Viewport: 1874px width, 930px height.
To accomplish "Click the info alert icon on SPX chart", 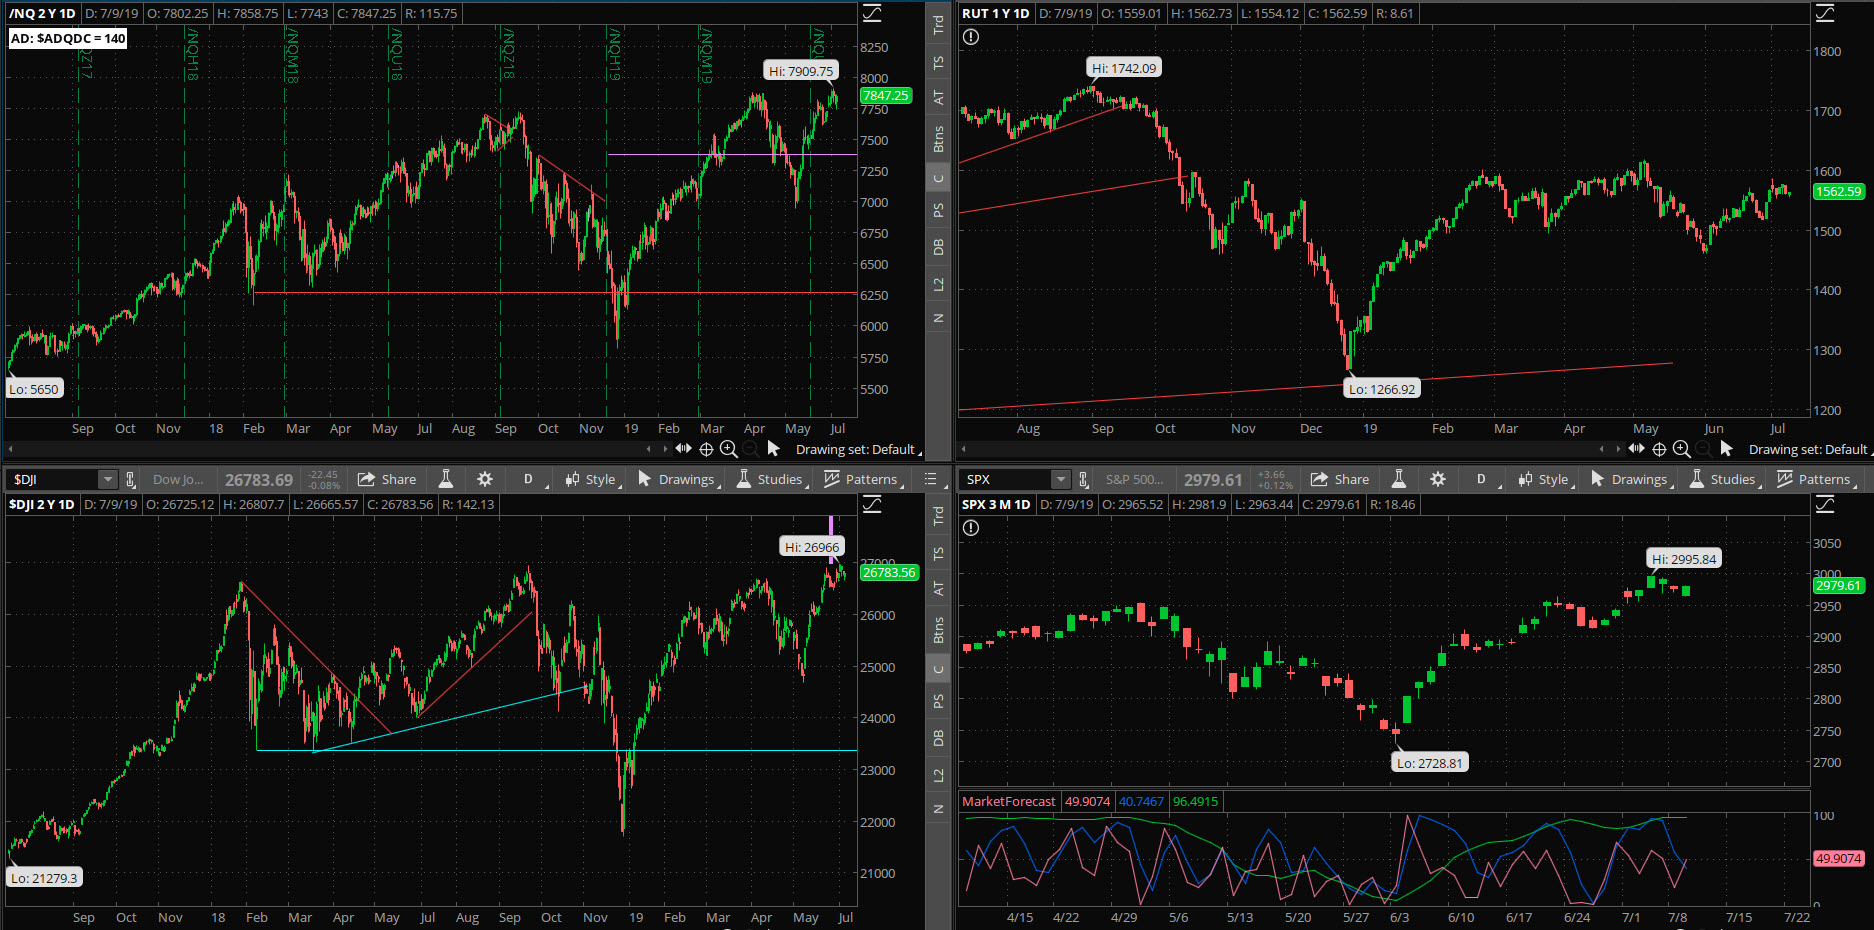I will (971, 528).
